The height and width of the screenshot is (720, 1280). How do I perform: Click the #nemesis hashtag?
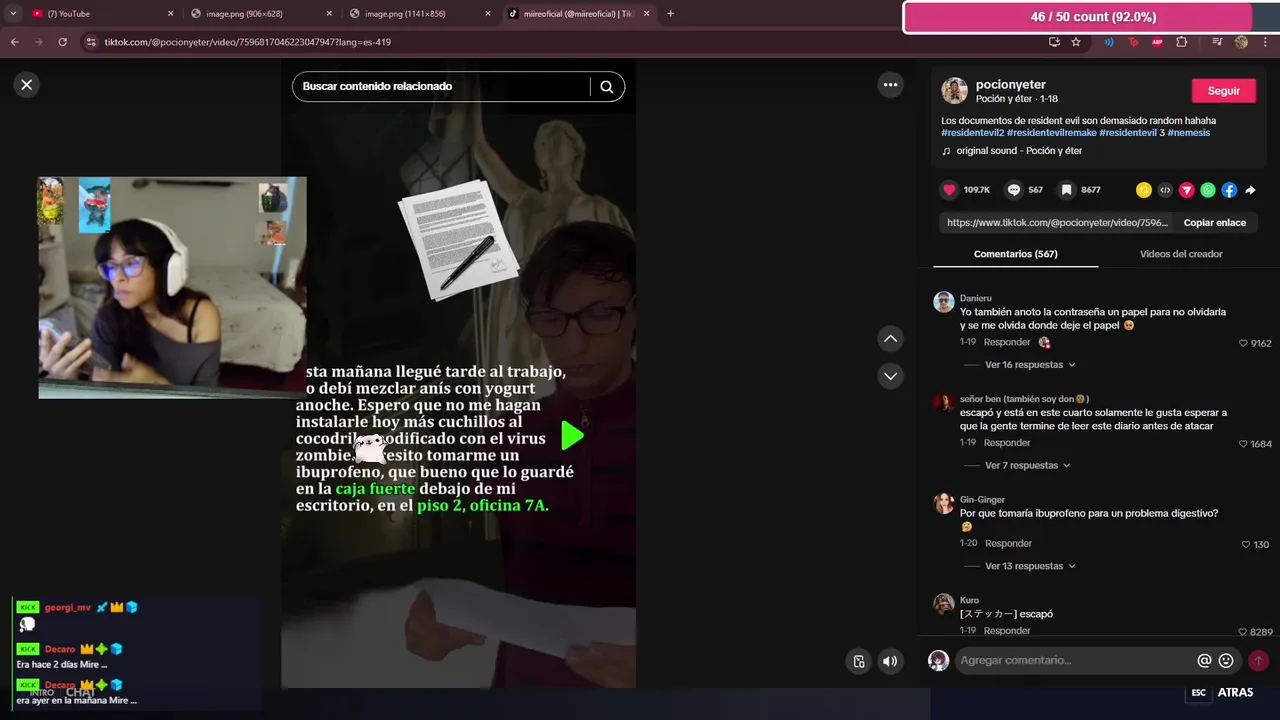click(x=1189, y=133)
